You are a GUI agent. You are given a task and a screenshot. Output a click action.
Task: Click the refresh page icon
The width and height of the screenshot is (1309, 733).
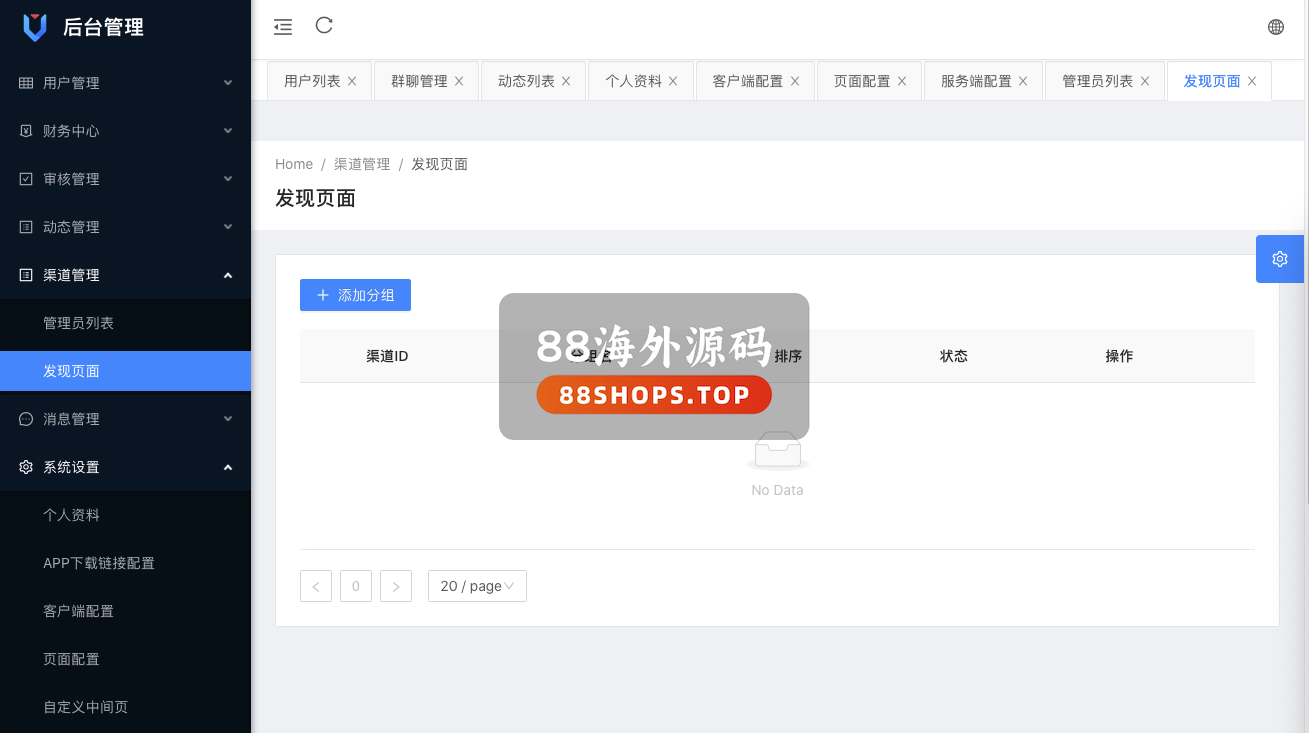(x=324, y=26)
